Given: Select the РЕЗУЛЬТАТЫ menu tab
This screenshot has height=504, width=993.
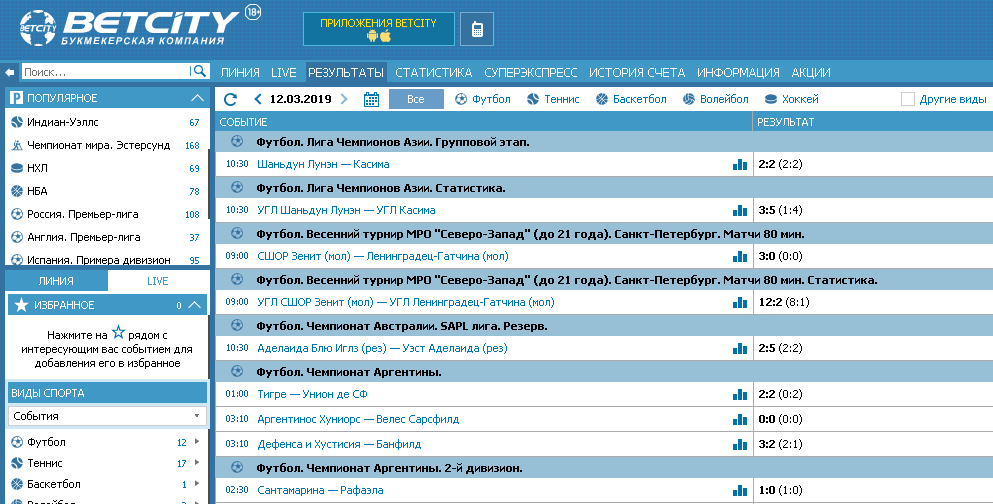Looking at the screenshot, I should click(346, 73).
